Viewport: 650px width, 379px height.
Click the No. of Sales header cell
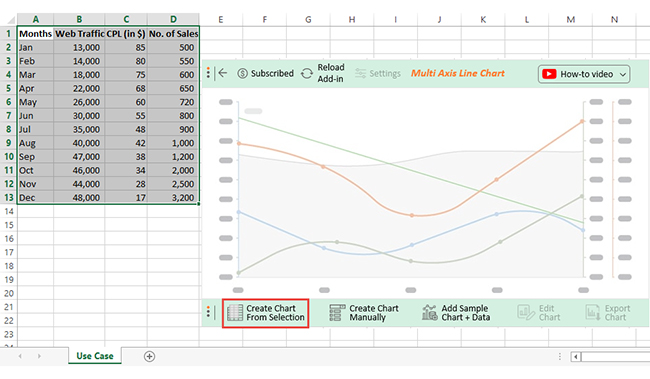(173, 34)
